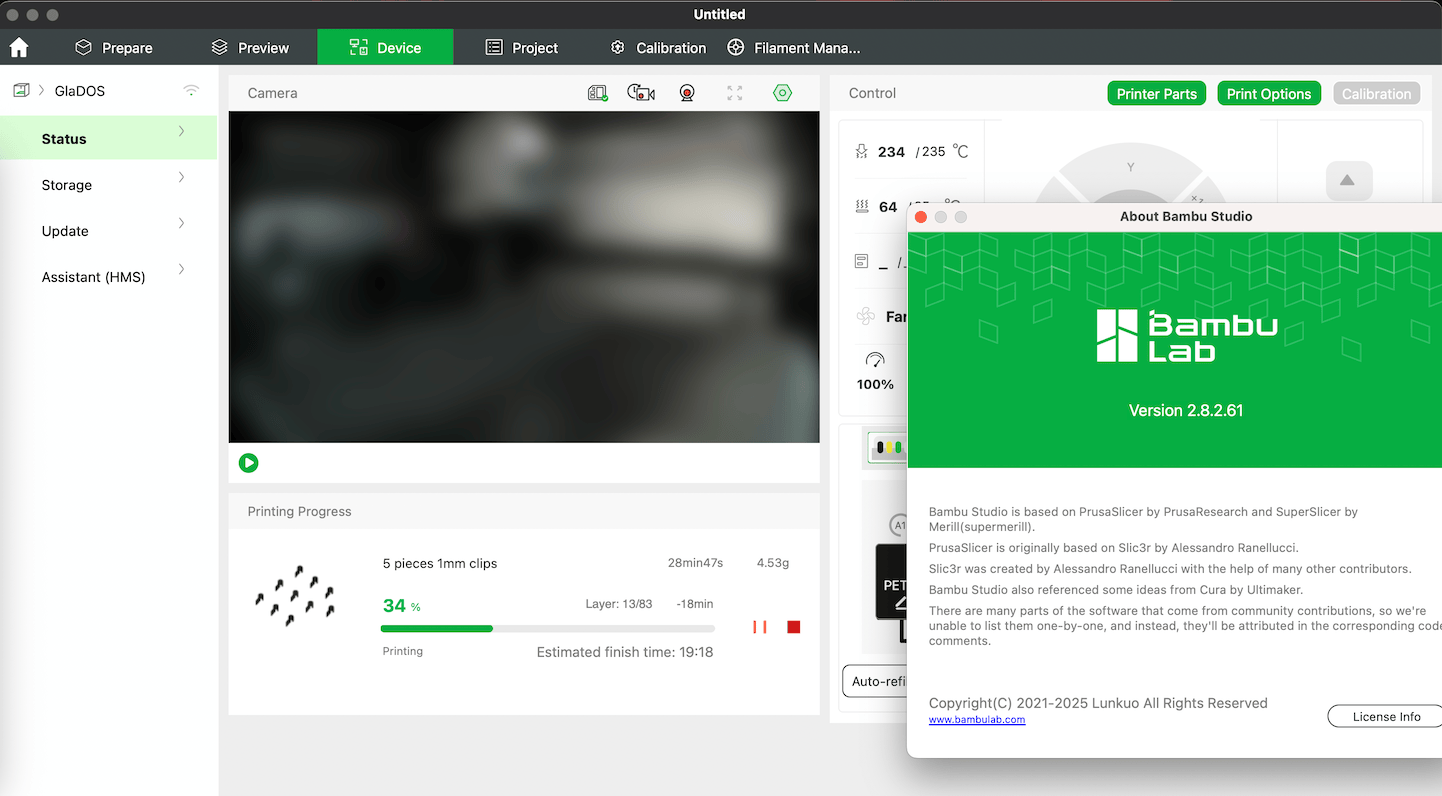This screenshot has width=1442, height=796.
Task: Open Printer Parts button
Action: pos(1157,94)
